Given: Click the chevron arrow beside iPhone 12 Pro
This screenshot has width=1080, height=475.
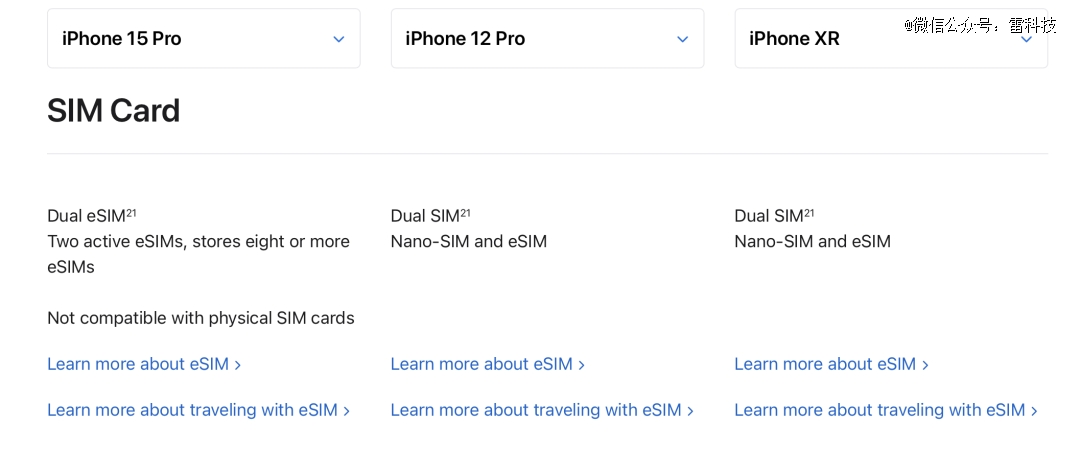Looking at the screenshot, I should coord(682,39).
